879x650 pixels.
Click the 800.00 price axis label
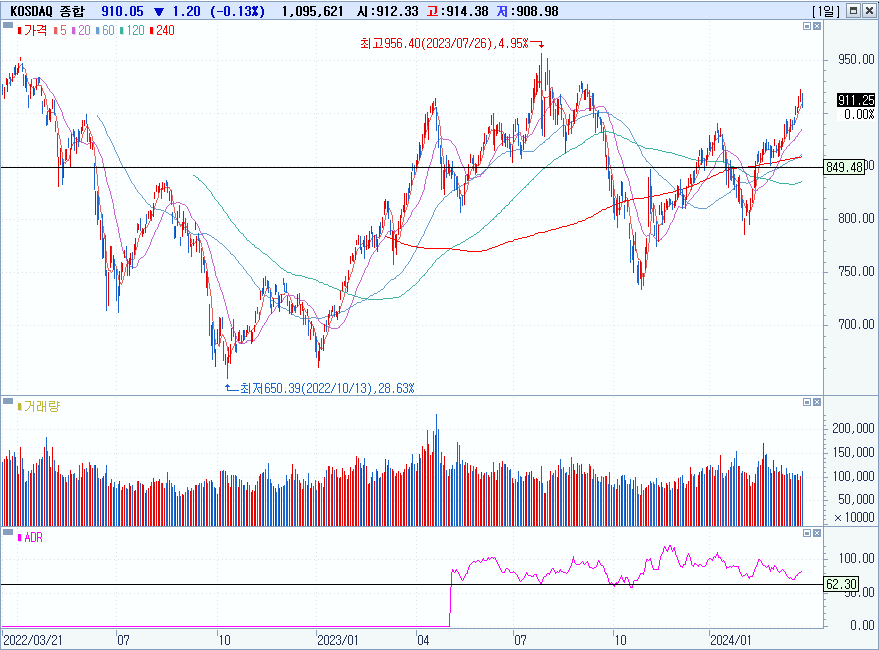click(856, 218)
